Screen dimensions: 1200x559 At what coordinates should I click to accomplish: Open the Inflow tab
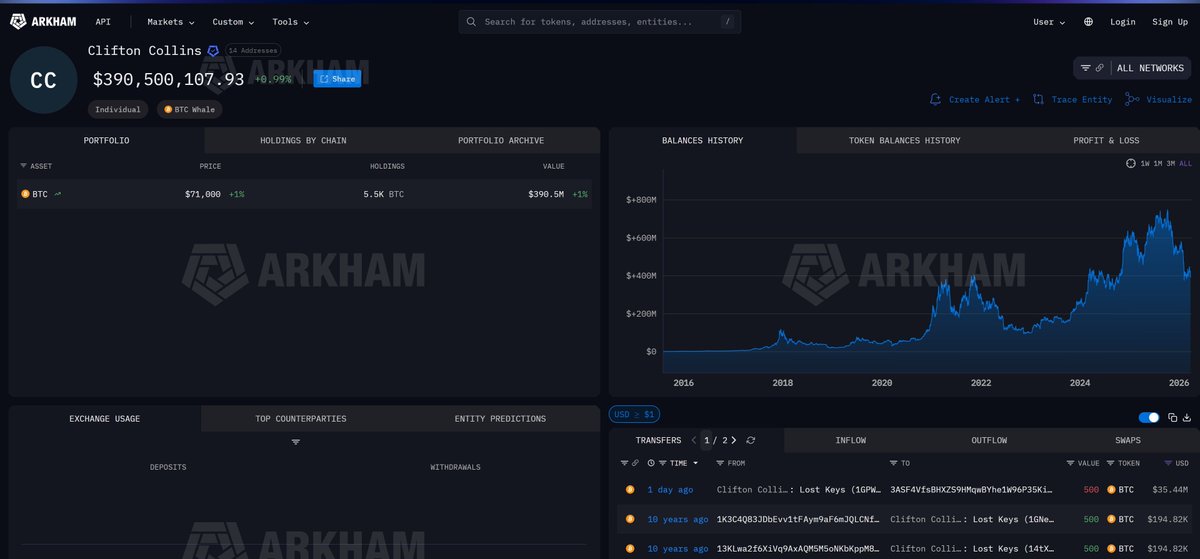(850, 440)
